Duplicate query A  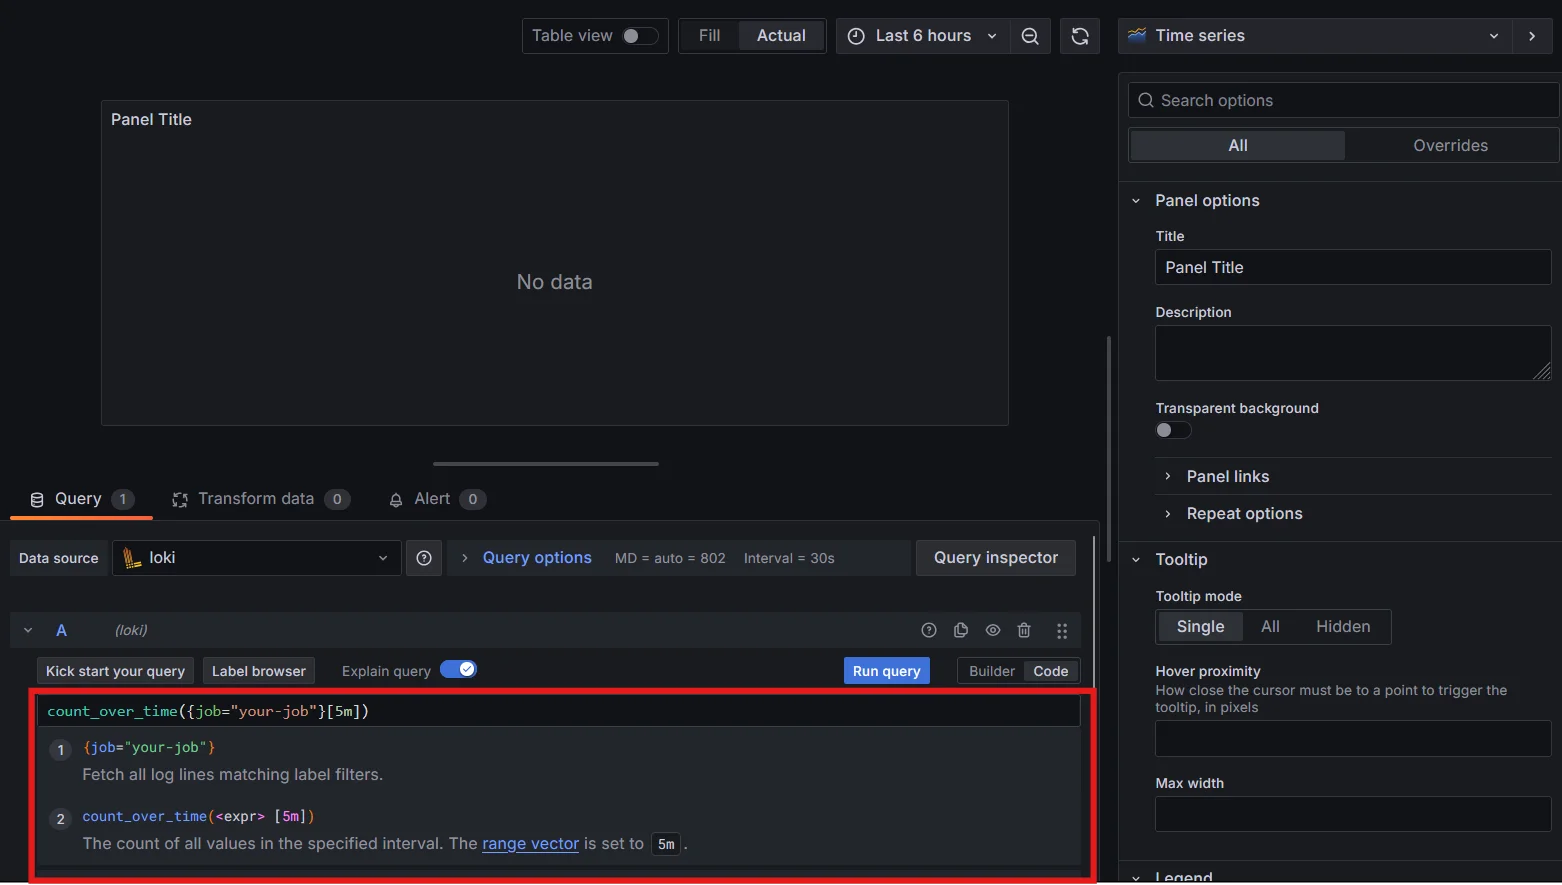point(961,630)
